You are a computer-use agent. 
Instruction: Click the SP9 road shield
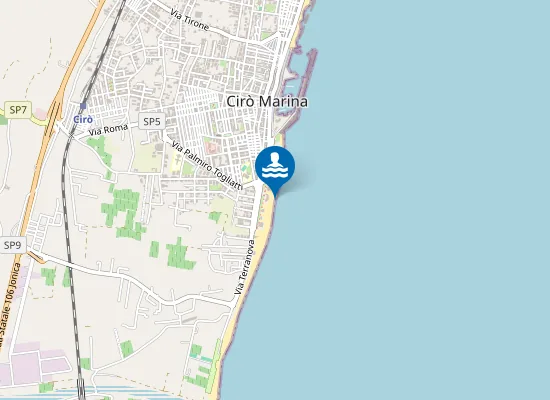[13, 245]
